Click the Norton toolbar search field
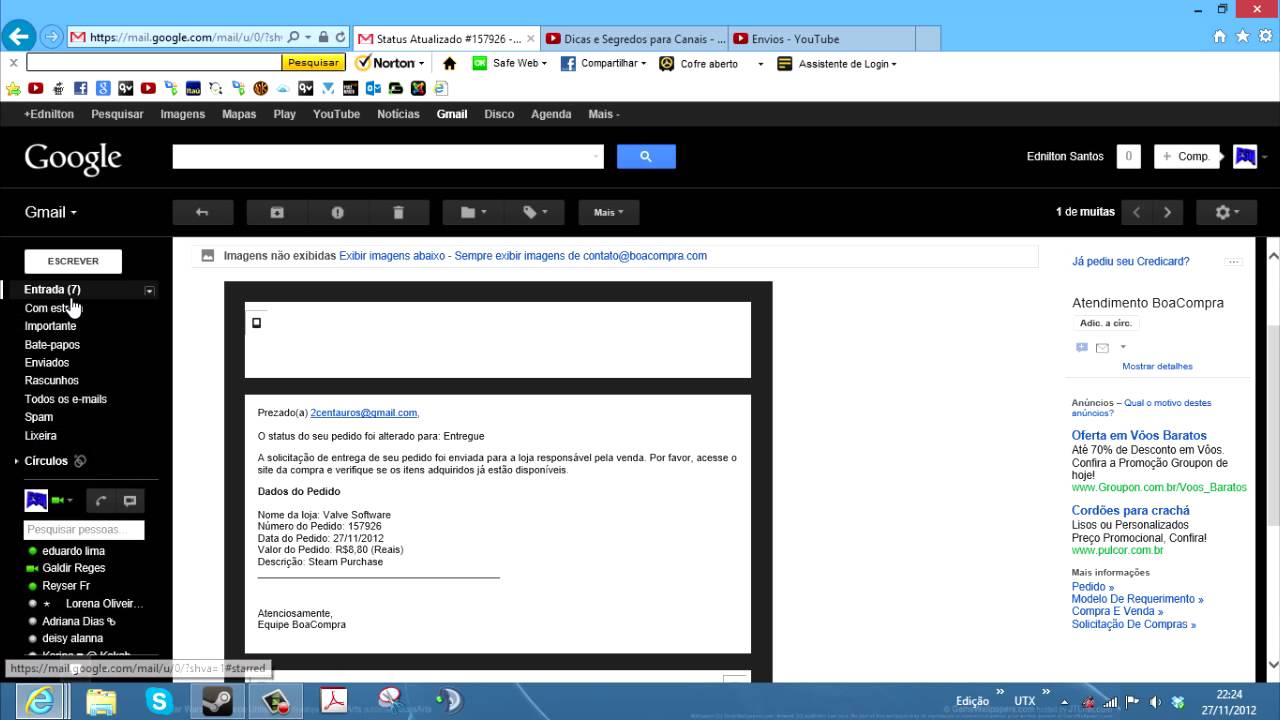Screen dimensions: 1280x720 (154, 62)
